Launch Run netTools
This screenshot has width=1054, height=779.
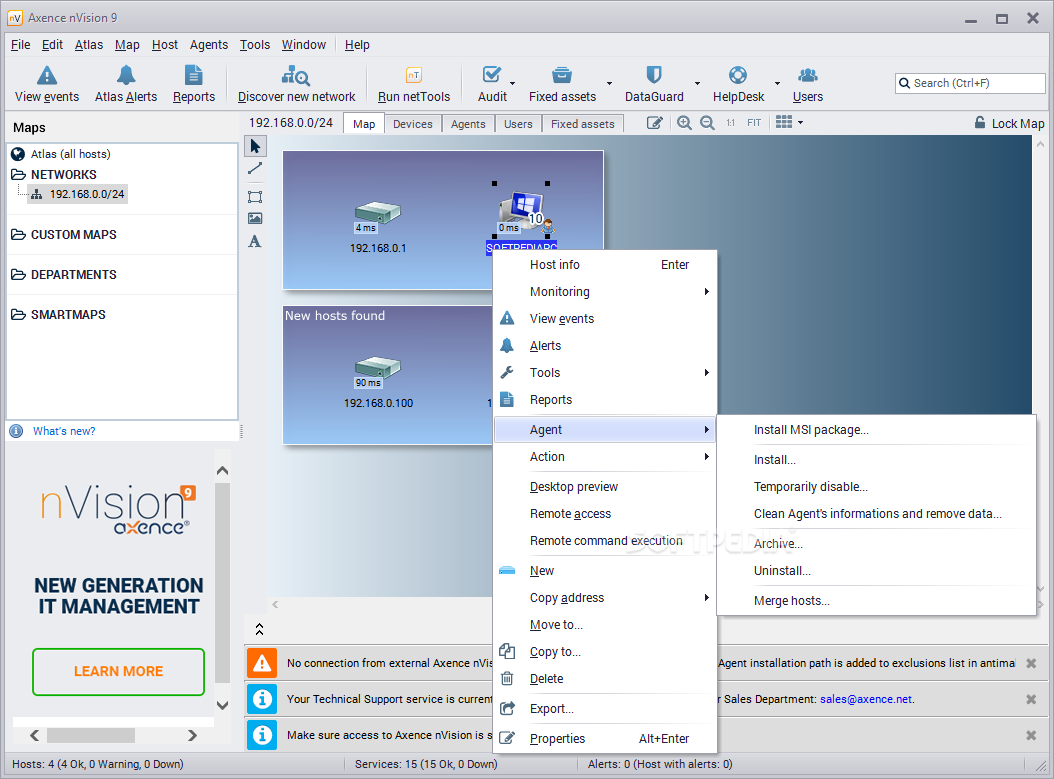click(413, 84)
